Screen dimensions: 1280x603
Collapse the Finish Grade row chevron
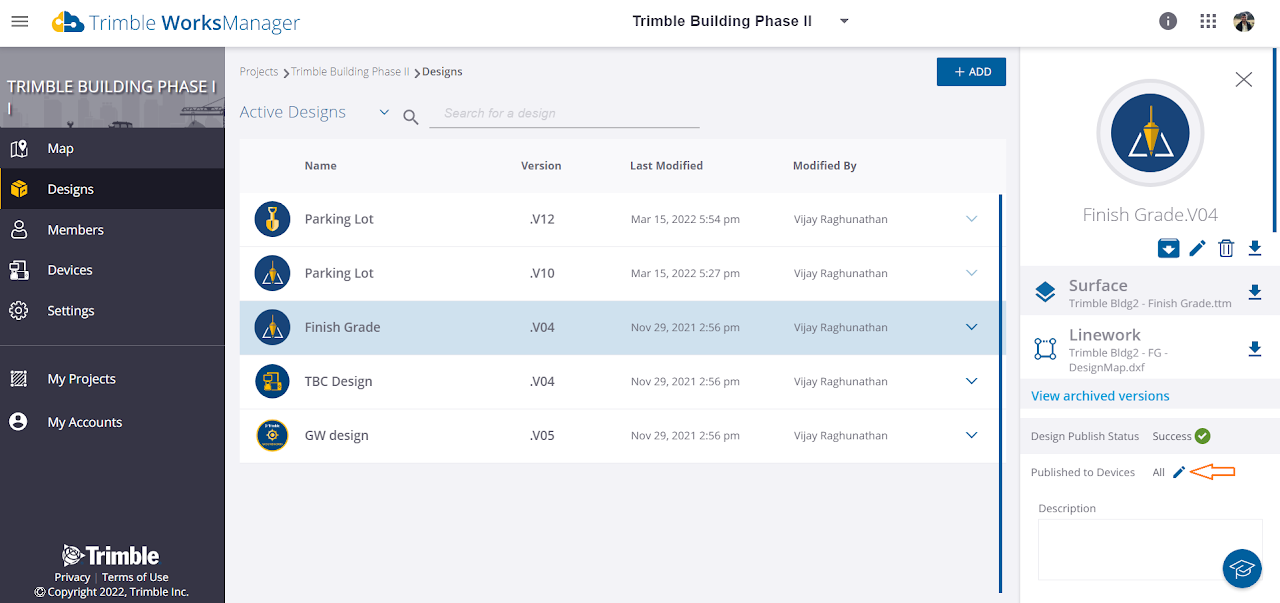pos(971,327)
